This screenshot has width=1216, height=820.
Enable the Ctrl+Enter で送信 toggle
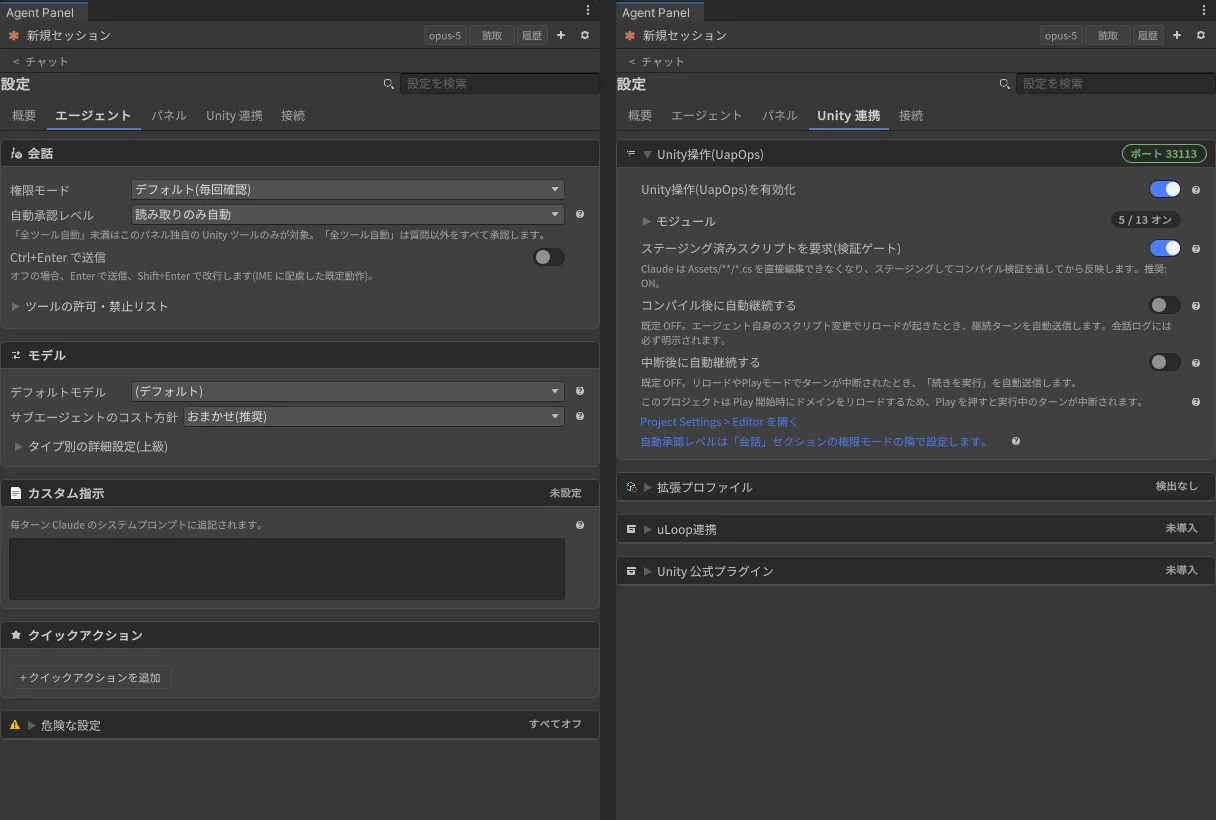coord(549,257)
